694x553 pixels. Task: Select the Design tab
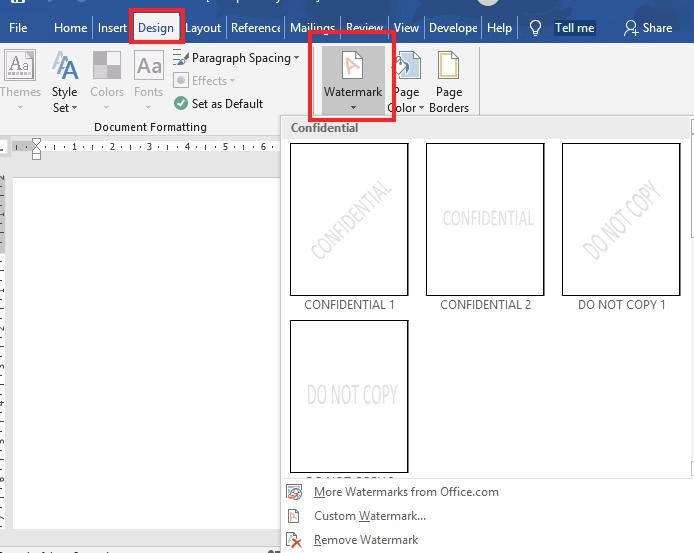click(156, 27)
